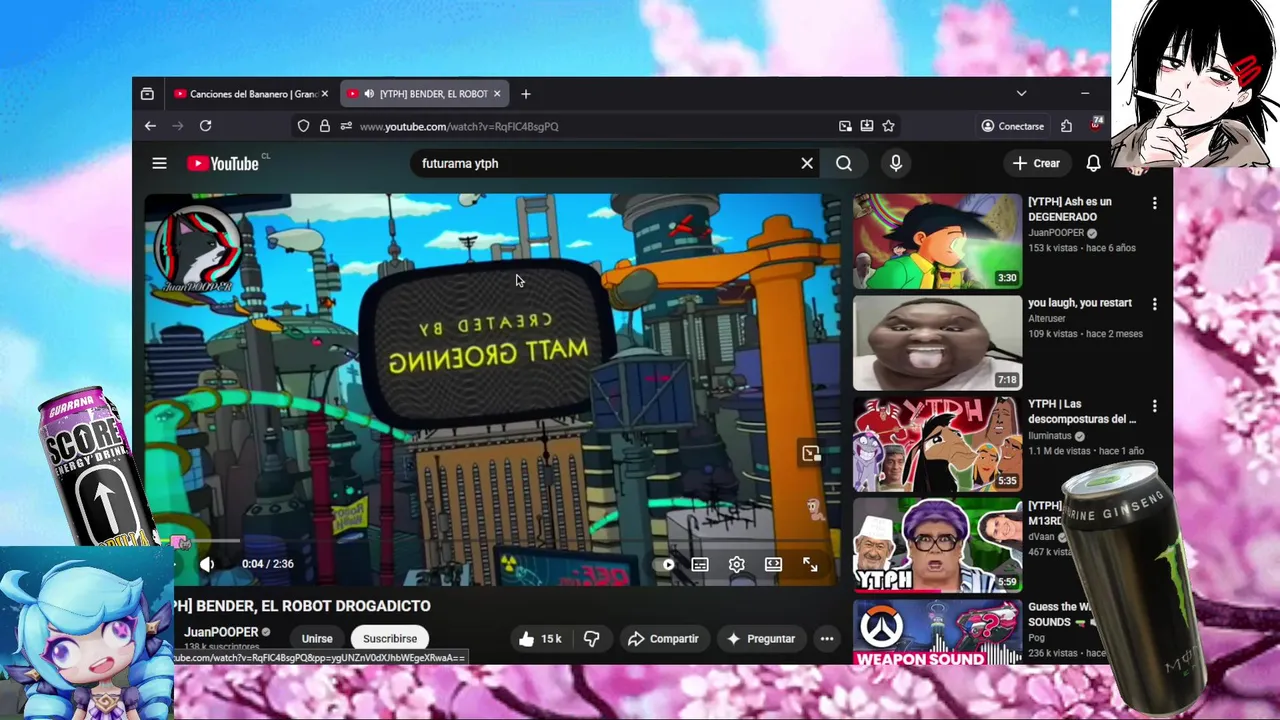Go back to the previous page
This screenshot has width=1280, height=720.
tap(150, 126)
